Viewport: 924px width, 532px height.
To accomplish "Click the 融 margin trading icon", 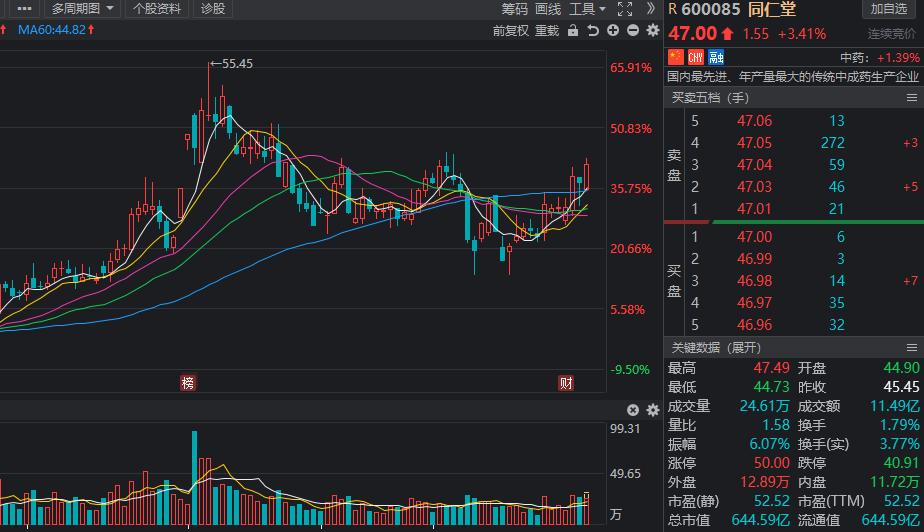I will pyautogui.click(x=716, y=57).
